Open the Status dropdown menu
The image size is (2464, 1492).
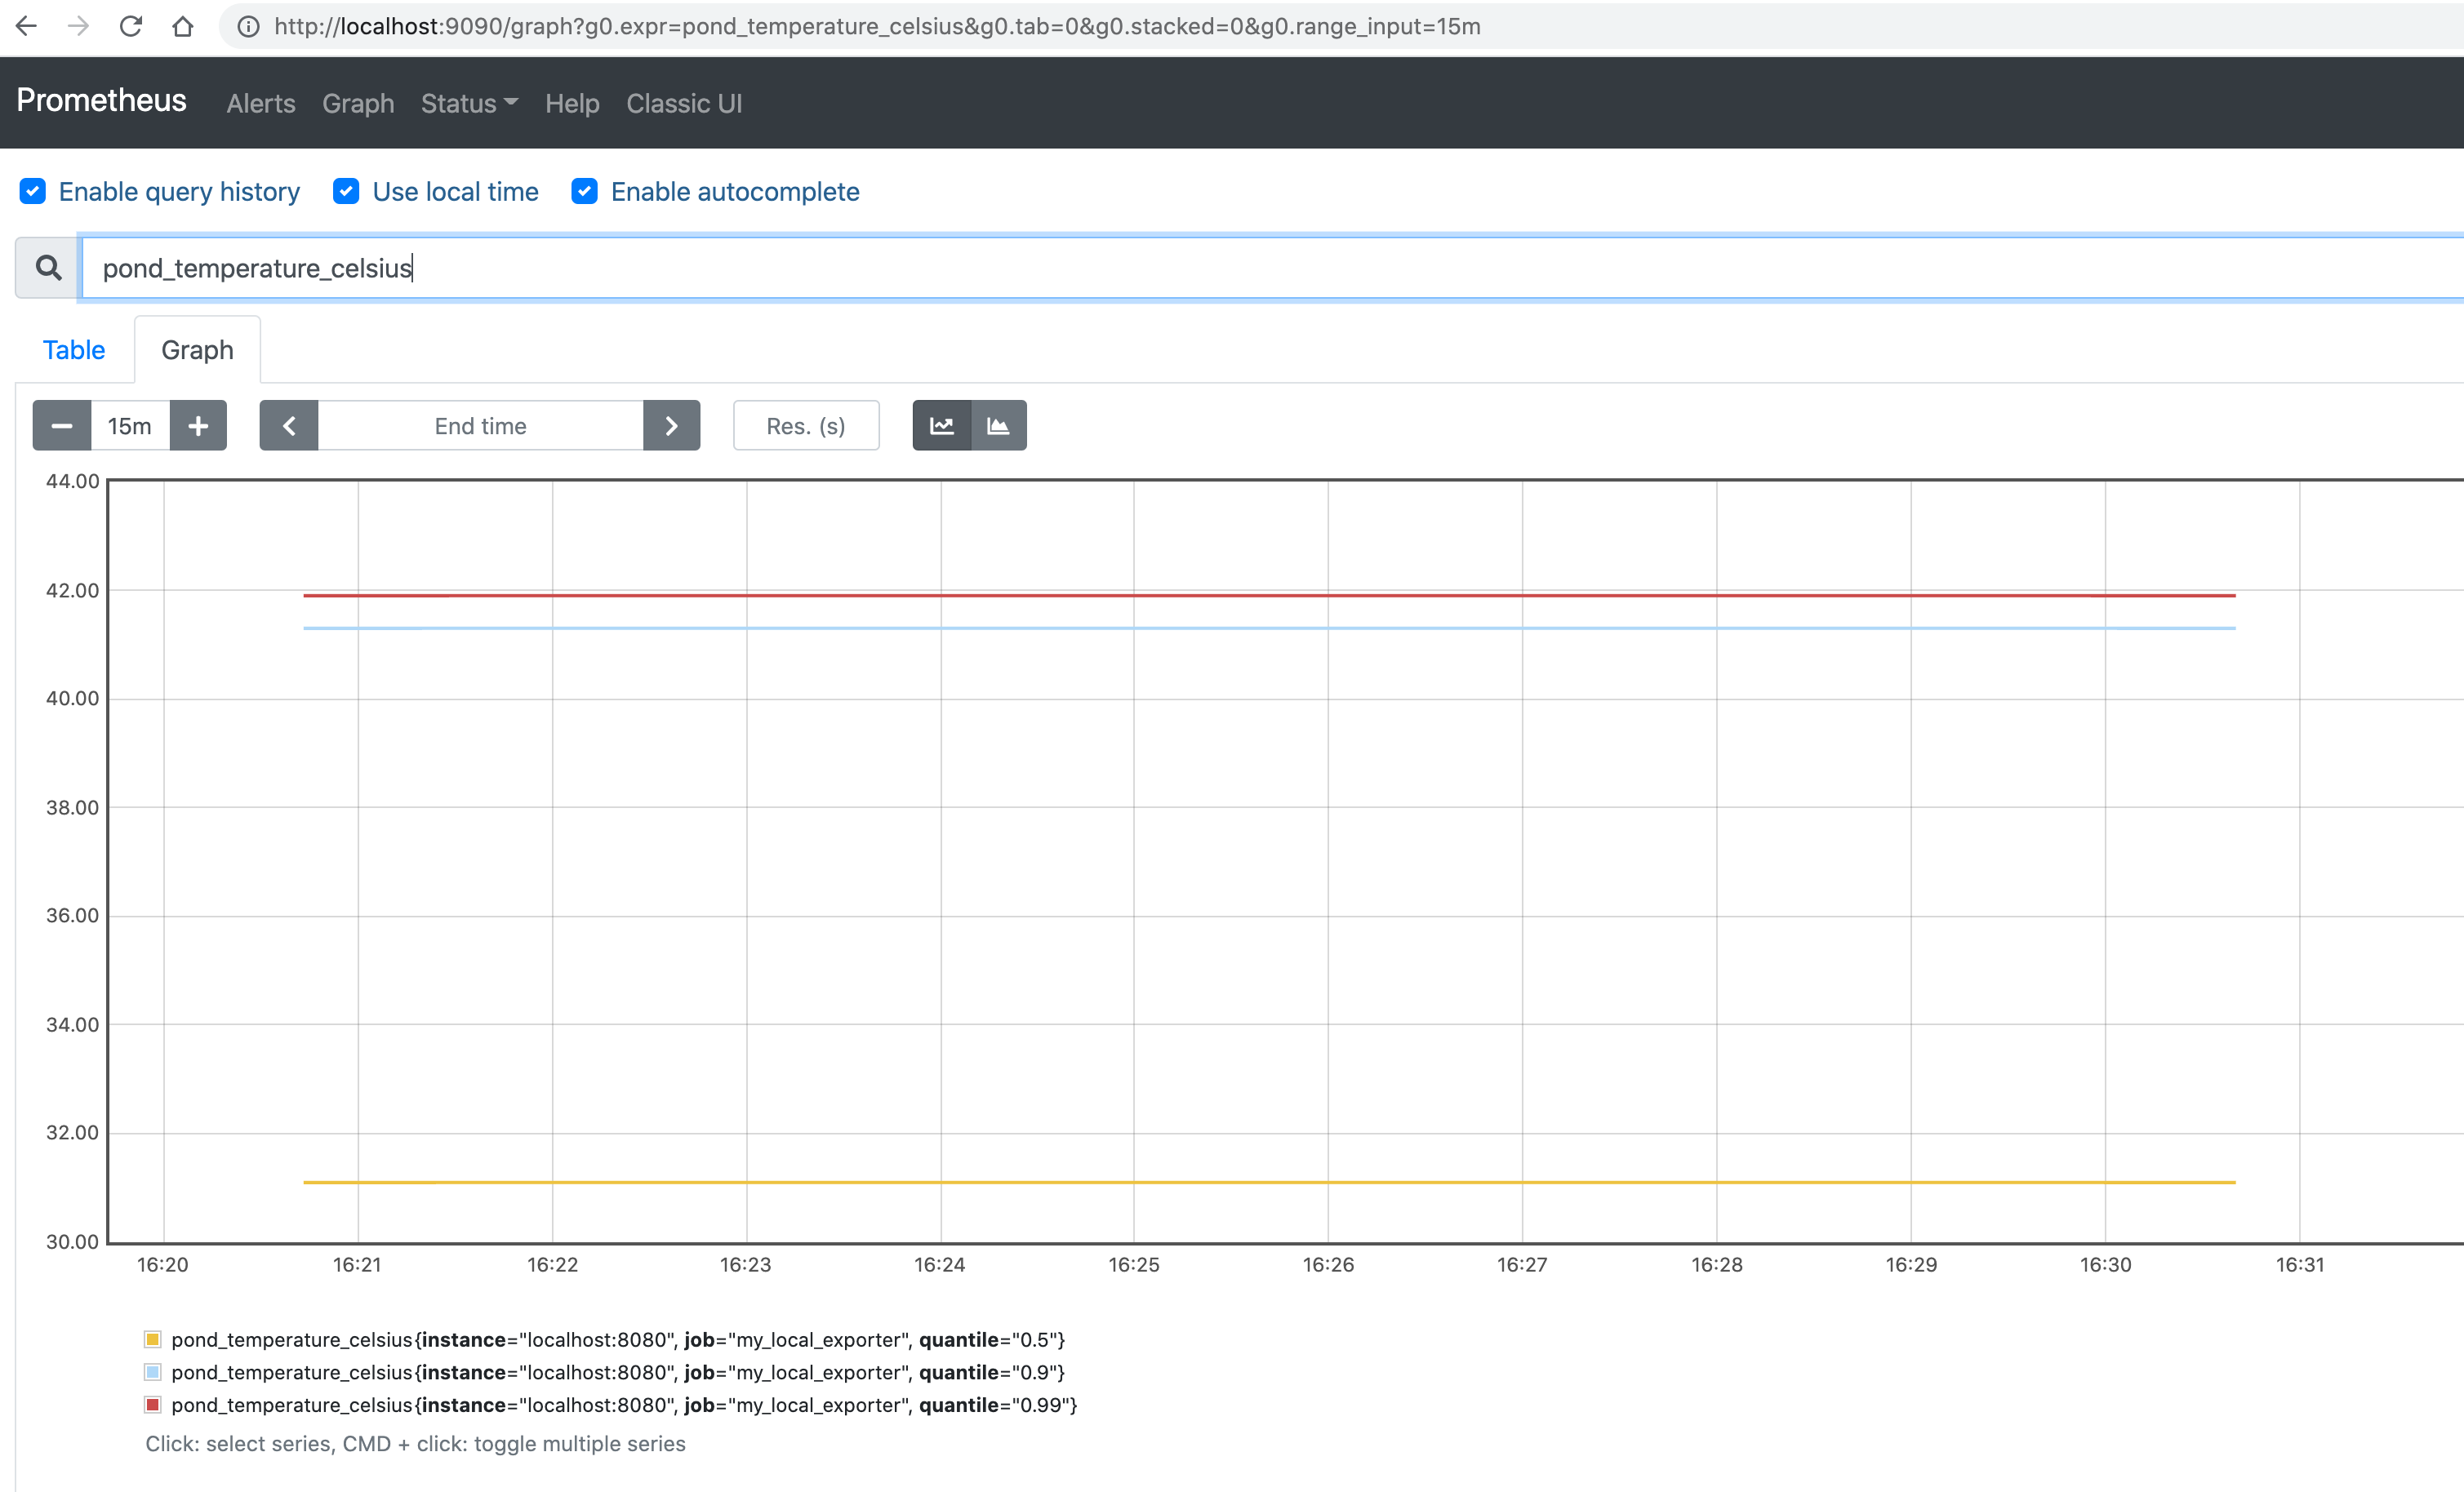[x=468, y=103]
